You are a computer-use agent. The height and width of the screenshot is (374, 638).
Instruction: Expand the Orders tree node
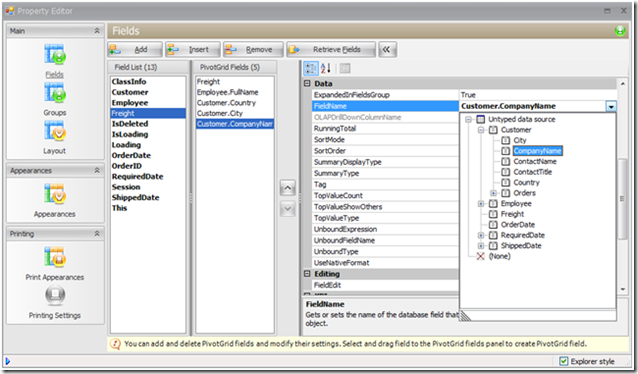tap(493, 193)
